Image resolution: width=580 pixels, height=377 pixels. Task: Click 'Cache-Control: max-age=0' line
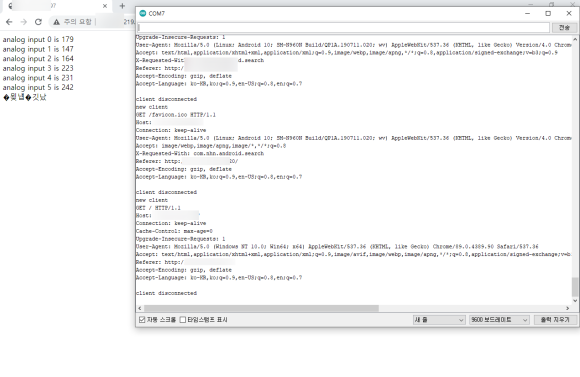174,231
